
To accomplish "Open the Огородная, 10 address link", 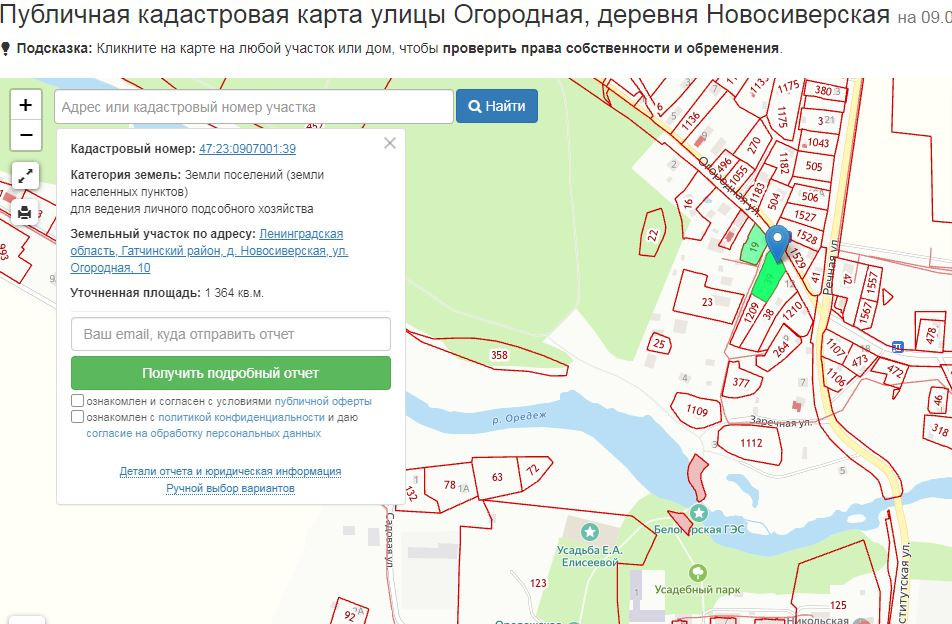I will (x=209, y=251).
